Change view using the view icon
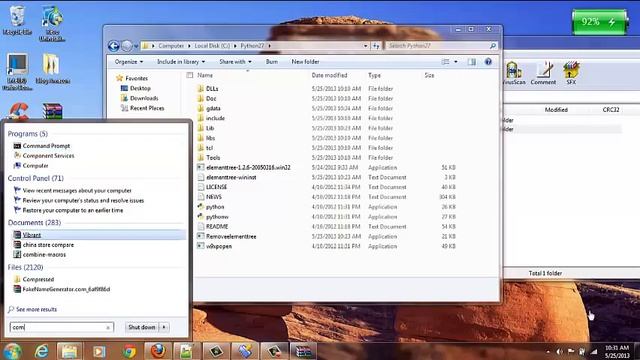Viewport: 640px width, 360px height. click(x=445, y=62)
